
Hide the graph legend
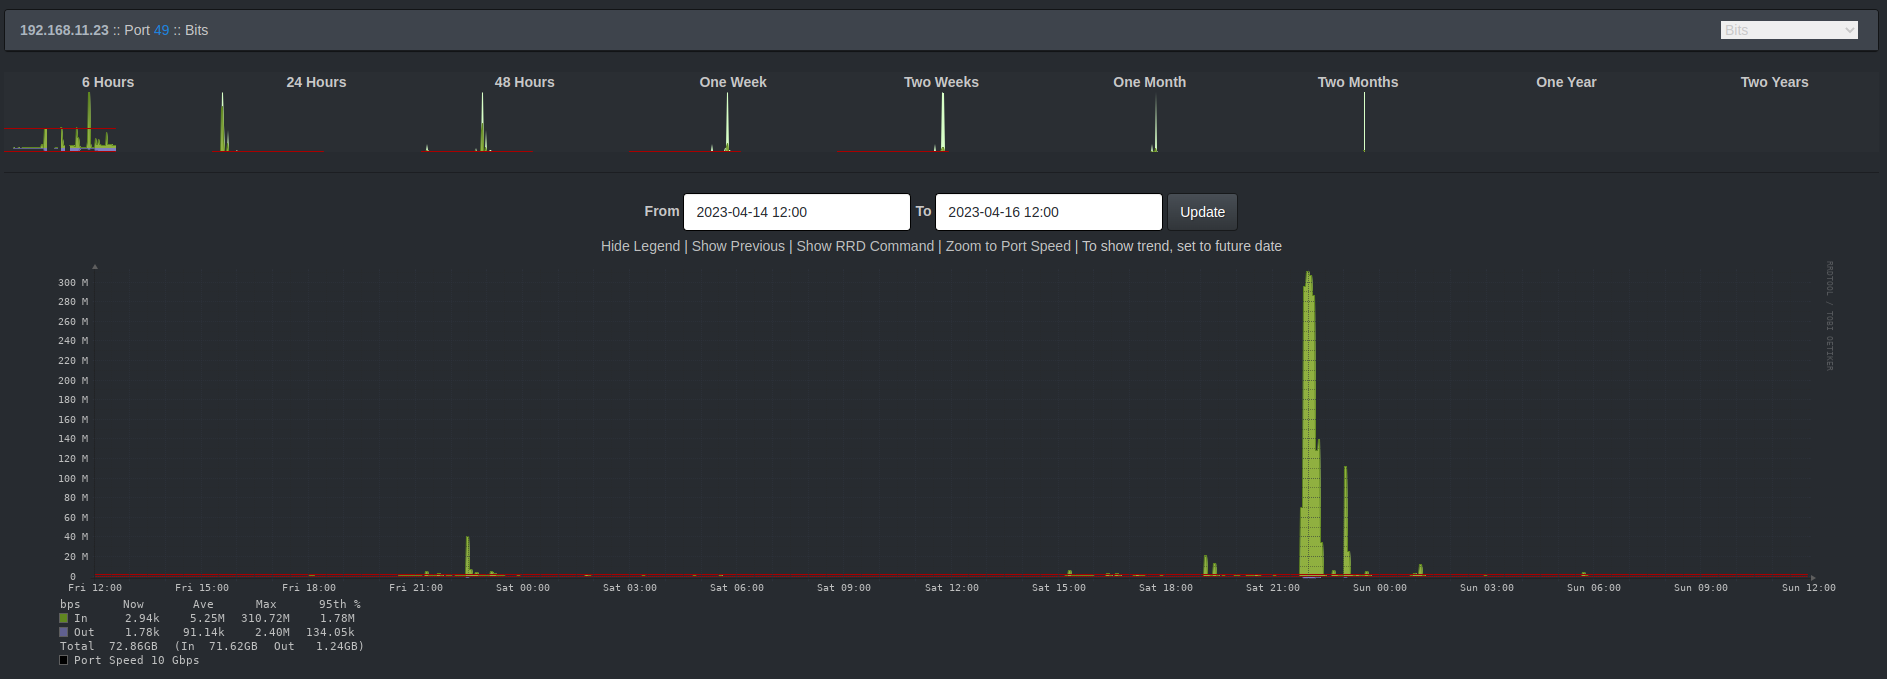[x=640, y=246]
